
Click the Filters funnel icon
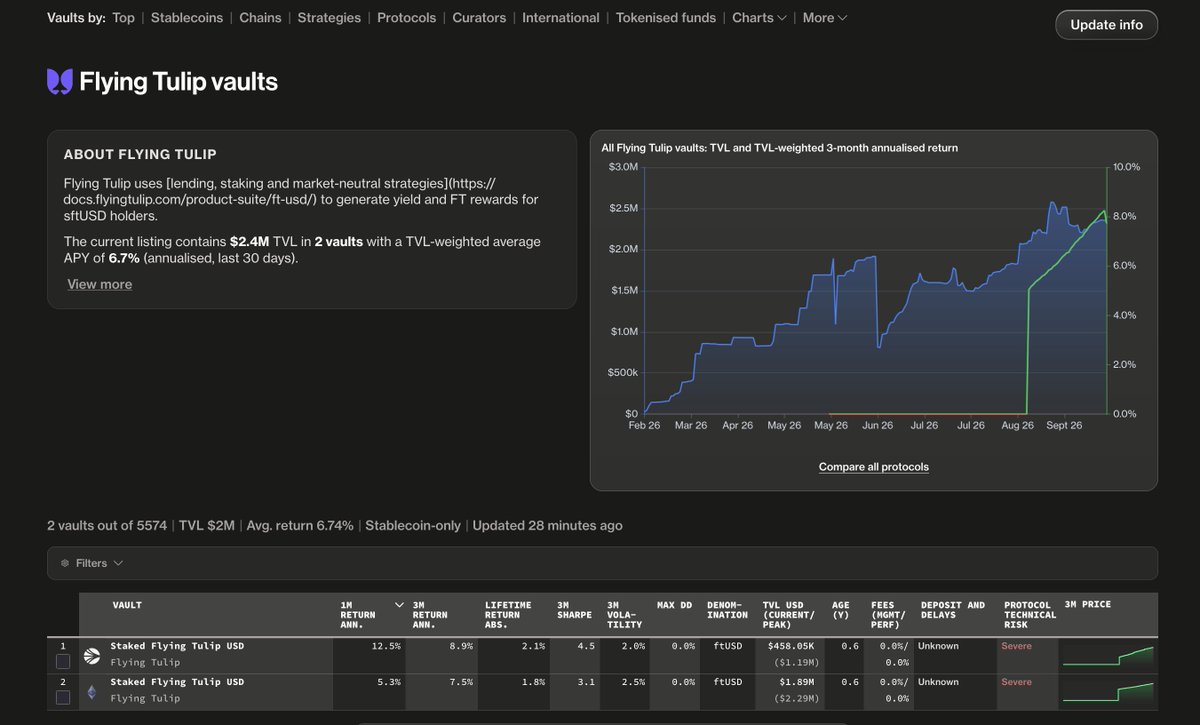66,563
